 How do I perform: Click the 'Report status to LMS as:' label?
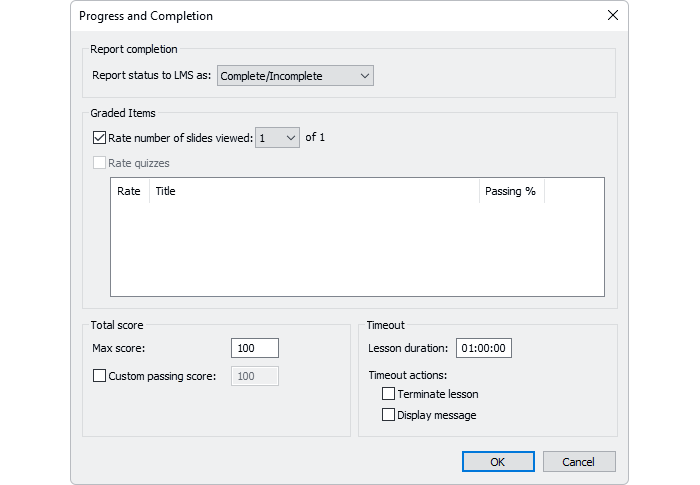coord(151,75)
